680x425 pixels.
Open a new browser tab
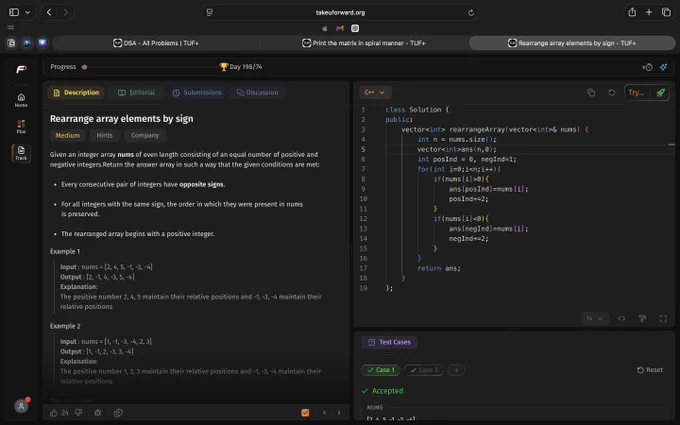pos(649,12)
